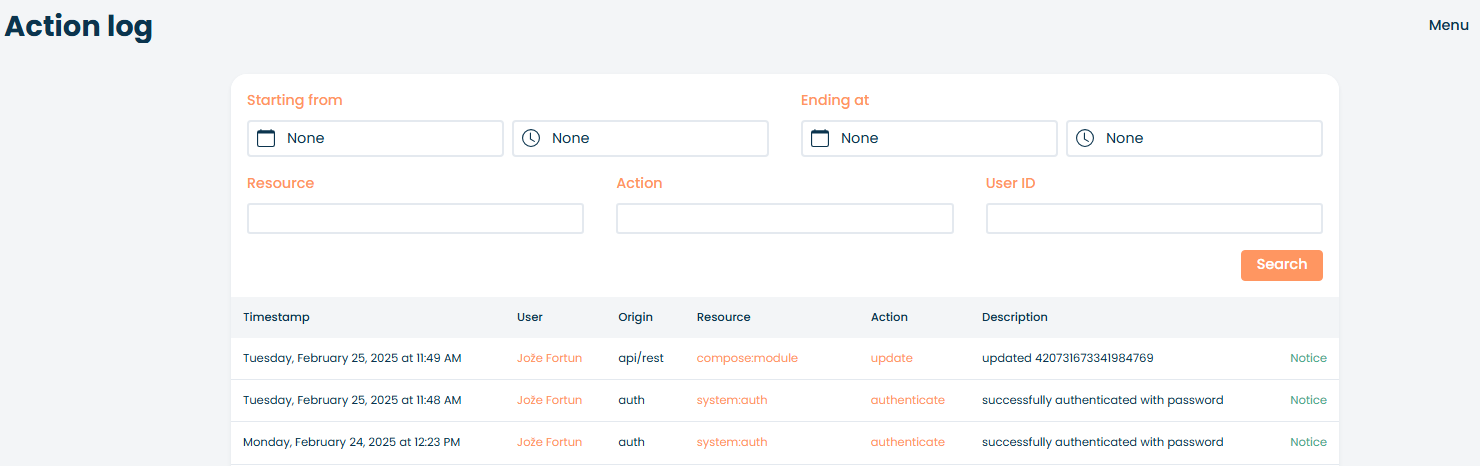1480x466 pixels.
Task: Click authenticate in the Monday February 24 row
Action: click(x=907, y=442)
